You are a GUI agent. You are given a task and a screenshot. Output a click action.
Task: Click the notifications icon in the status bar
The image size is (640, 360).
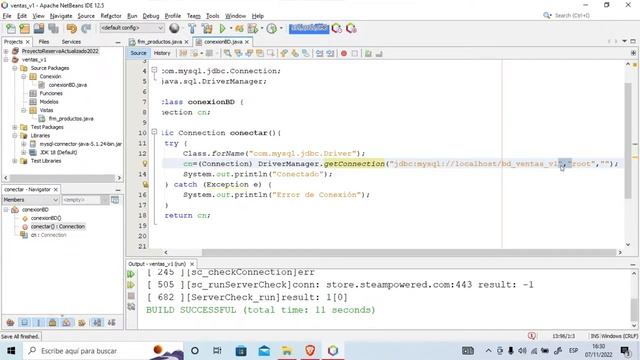coord(531,336)
